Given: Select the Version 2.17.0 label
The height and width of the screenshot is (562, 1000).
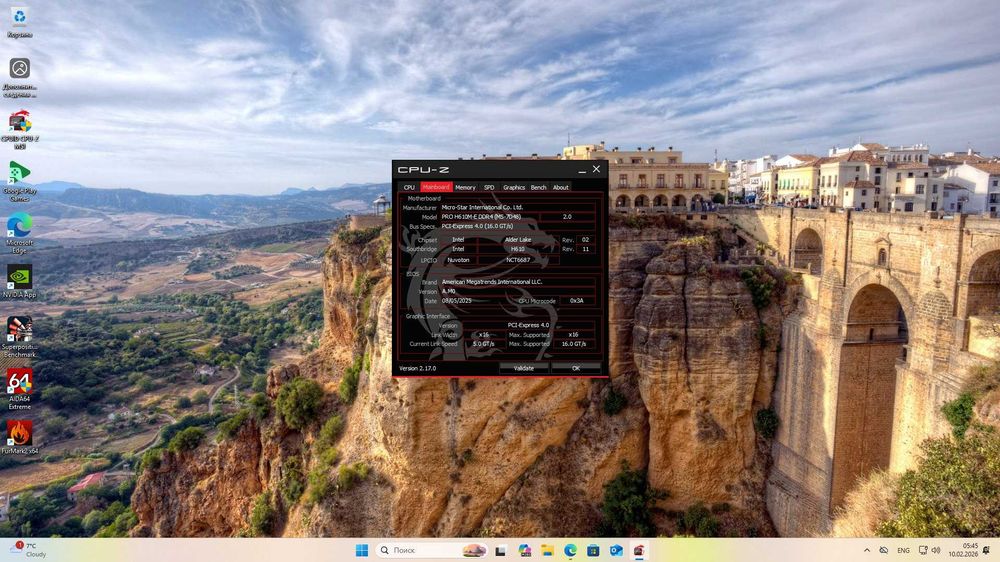Looking at the screenshot, I should click(418, 368).
